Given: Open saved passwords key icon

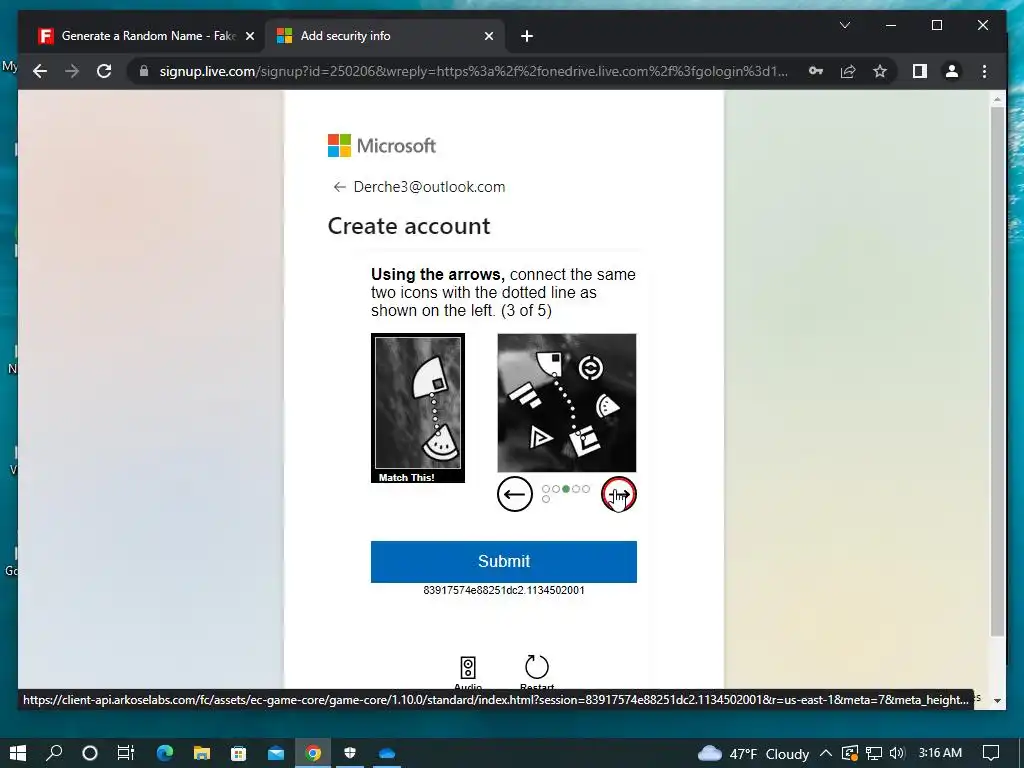Looking at the screenshot, I should pyautogui.click(x=816, y=71).
